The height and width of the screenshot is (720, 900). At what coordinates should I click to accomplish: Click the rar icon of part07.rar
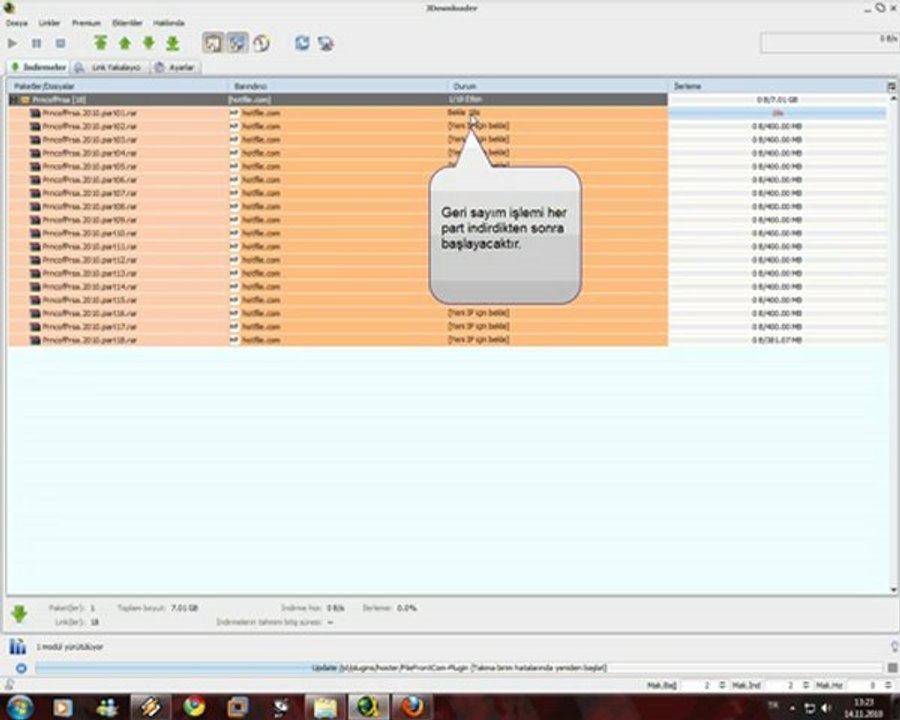click(35, 193)
